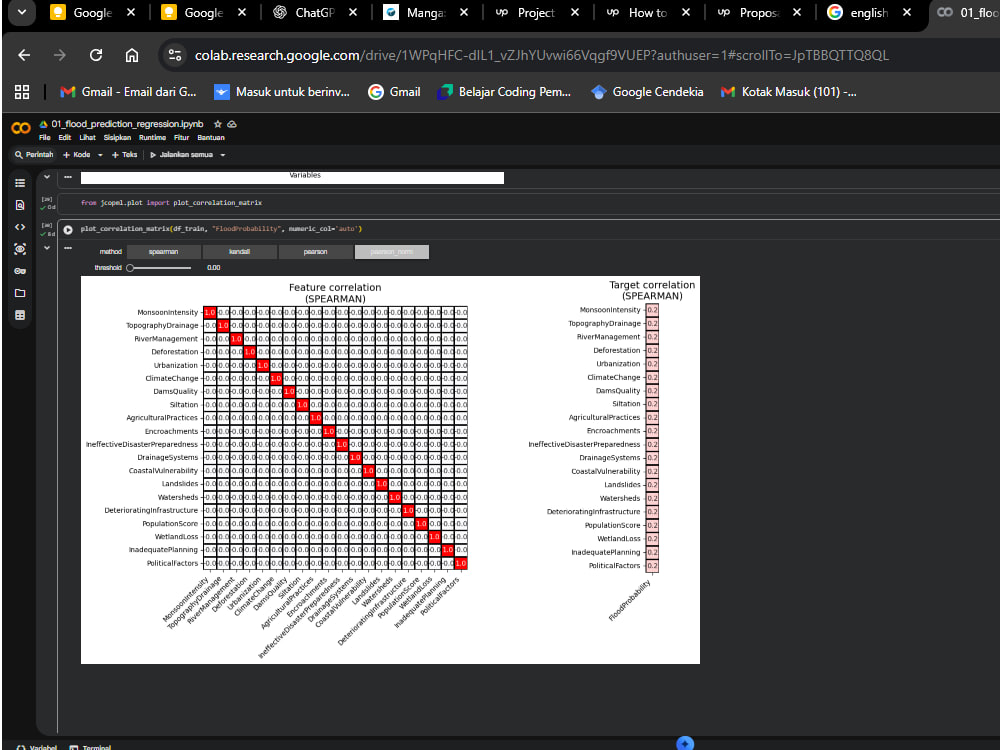The image size is (1000, 750).
Task: Click the Colab logo icon
Action: 20,128
